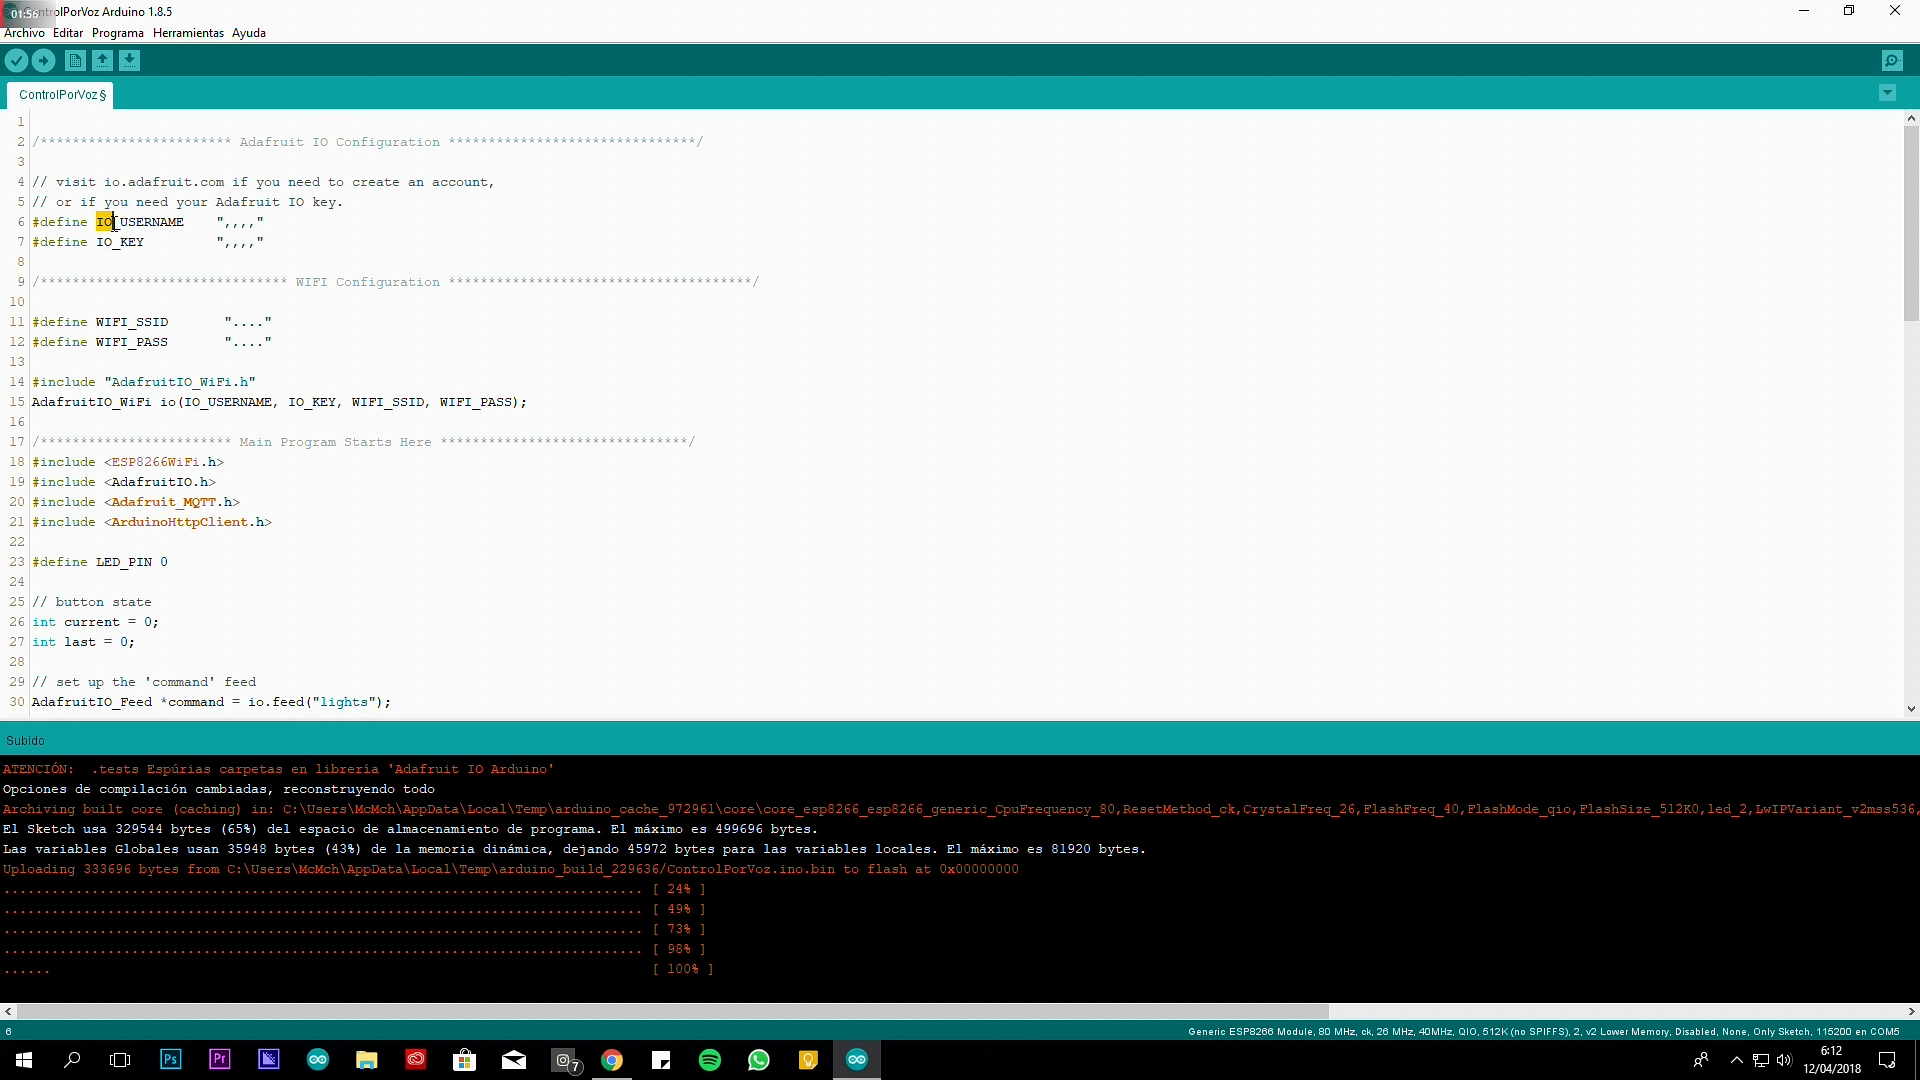The width and height of the screenshot is (1920, 1080).
Task: Create a new sketch using the New icon
Action: point(75,60)
